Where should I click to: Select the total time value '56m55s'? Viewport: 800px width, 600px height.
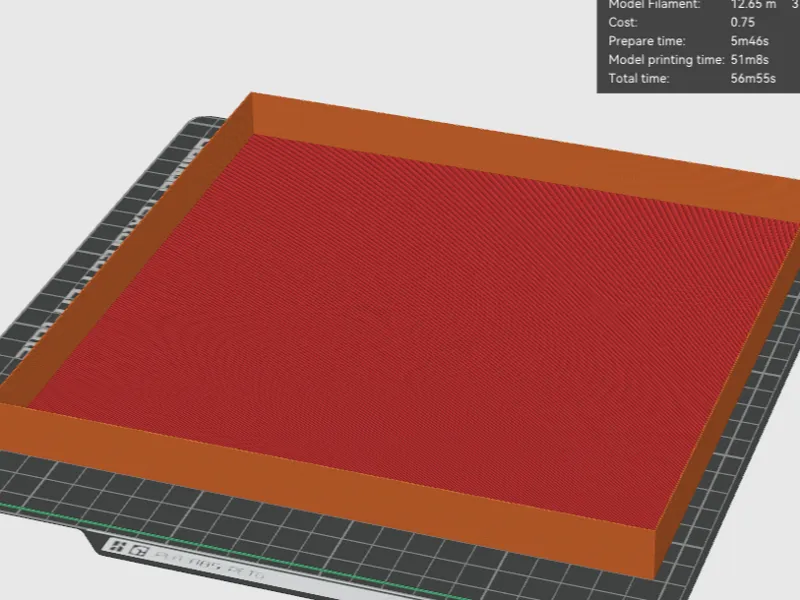click(753, 79)
